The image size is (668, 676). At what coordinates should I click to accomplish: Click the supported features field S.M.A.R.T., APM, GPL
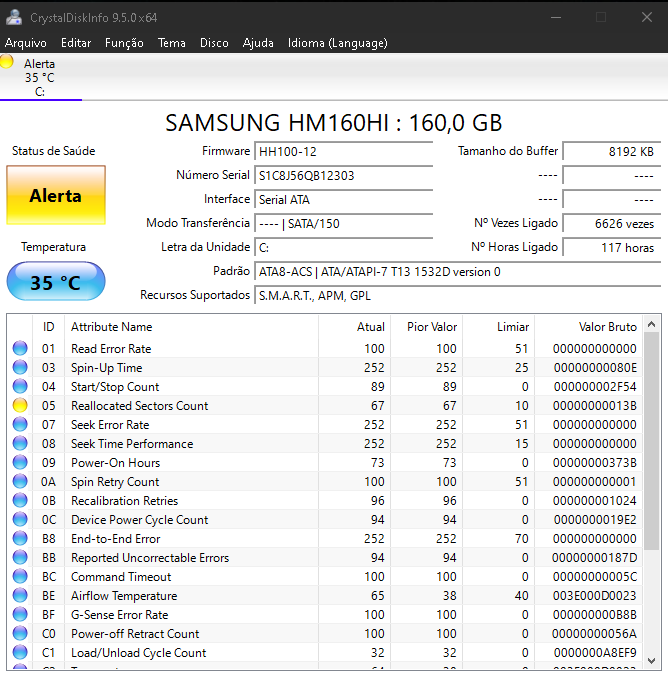tap(457, 296)
